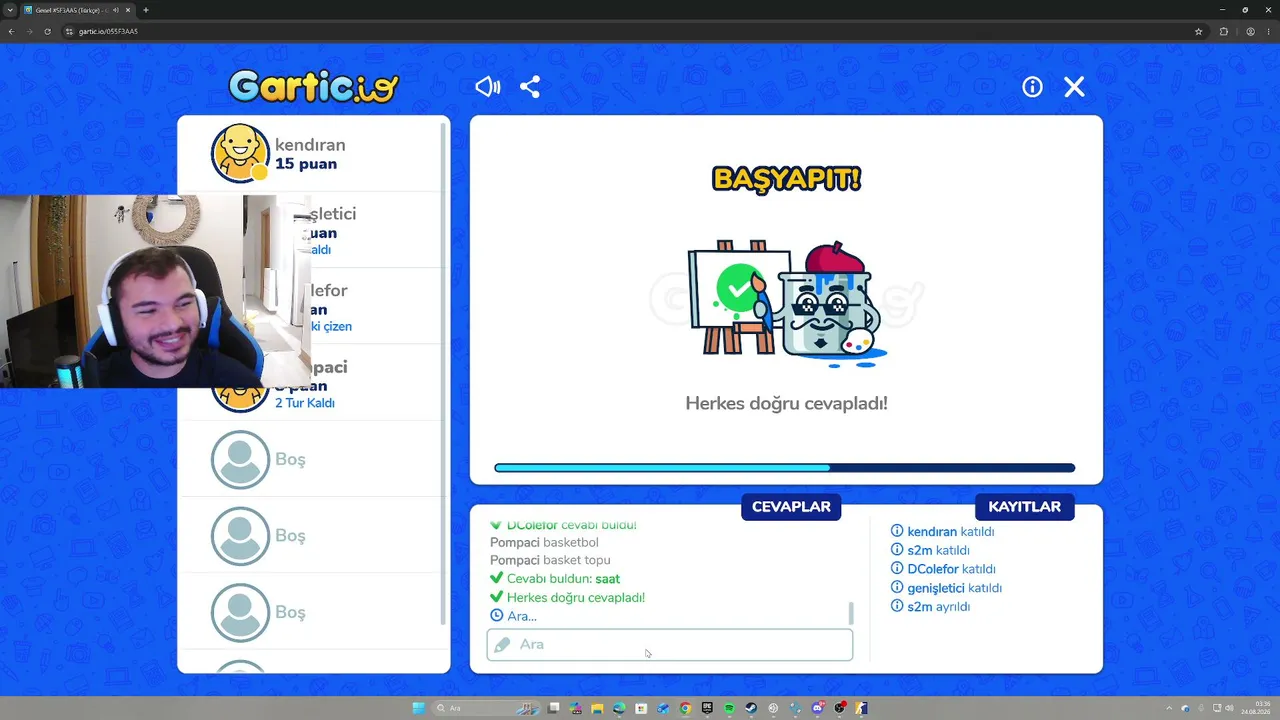Click 'Pompaci basketbol' chat message
1280x720 pixels.
(x=544, y=542)
